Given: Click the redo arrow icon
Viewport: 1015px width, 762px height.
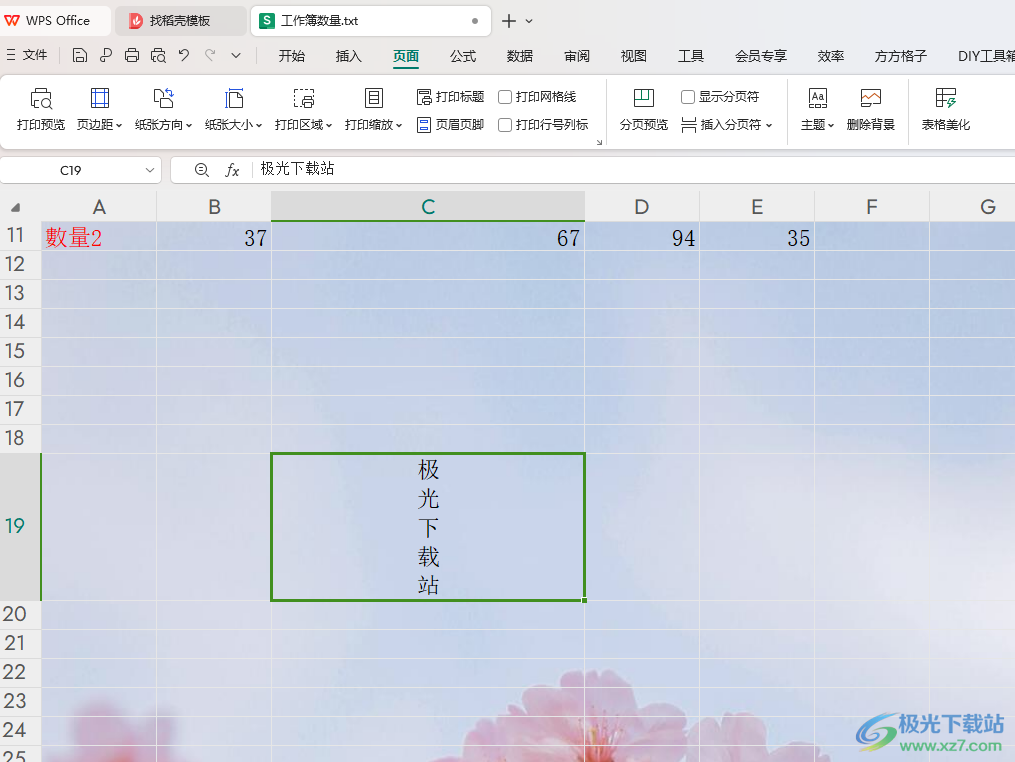Looking at the screenshot, I should pyautogui.click(x=210, y=56).
